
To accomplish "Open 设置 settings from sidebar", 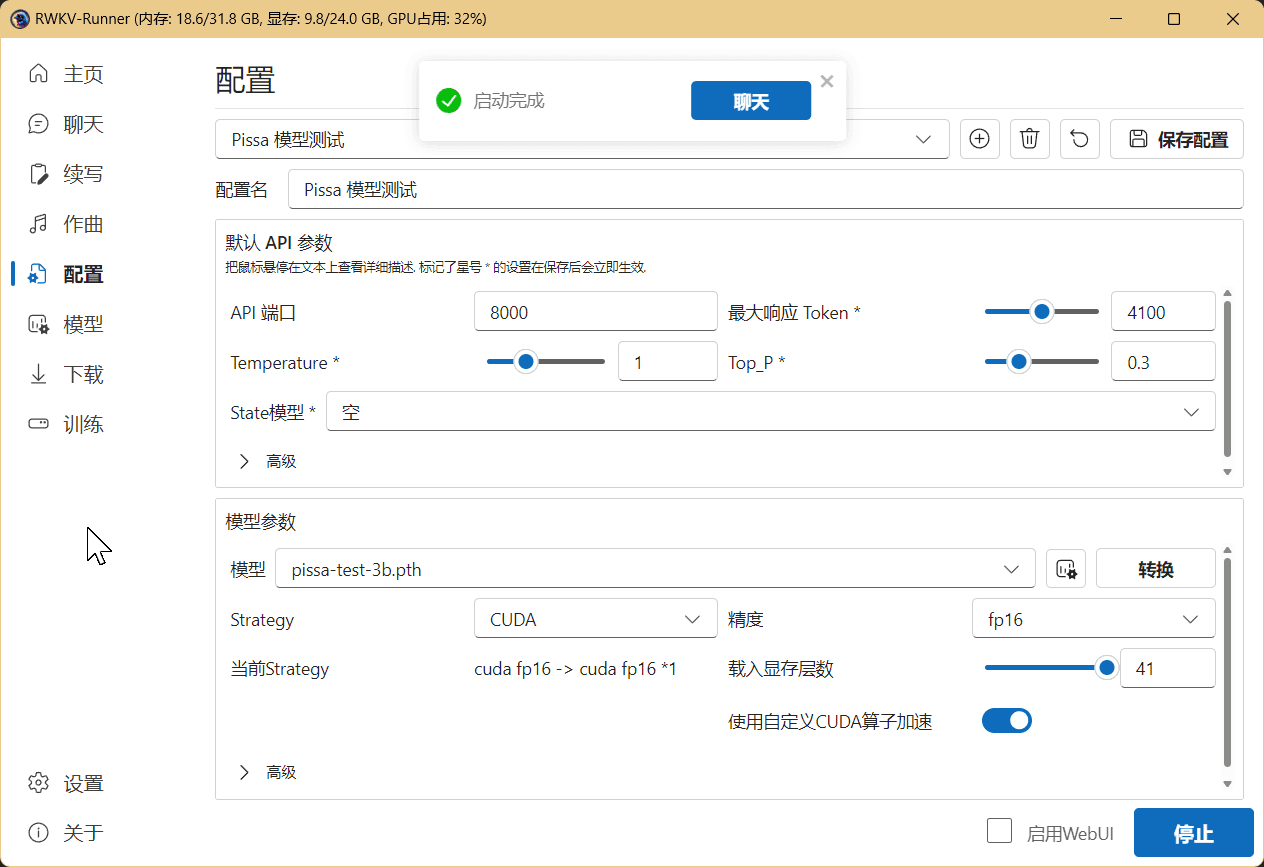I will pyautogui.click(x=83, y=783).
